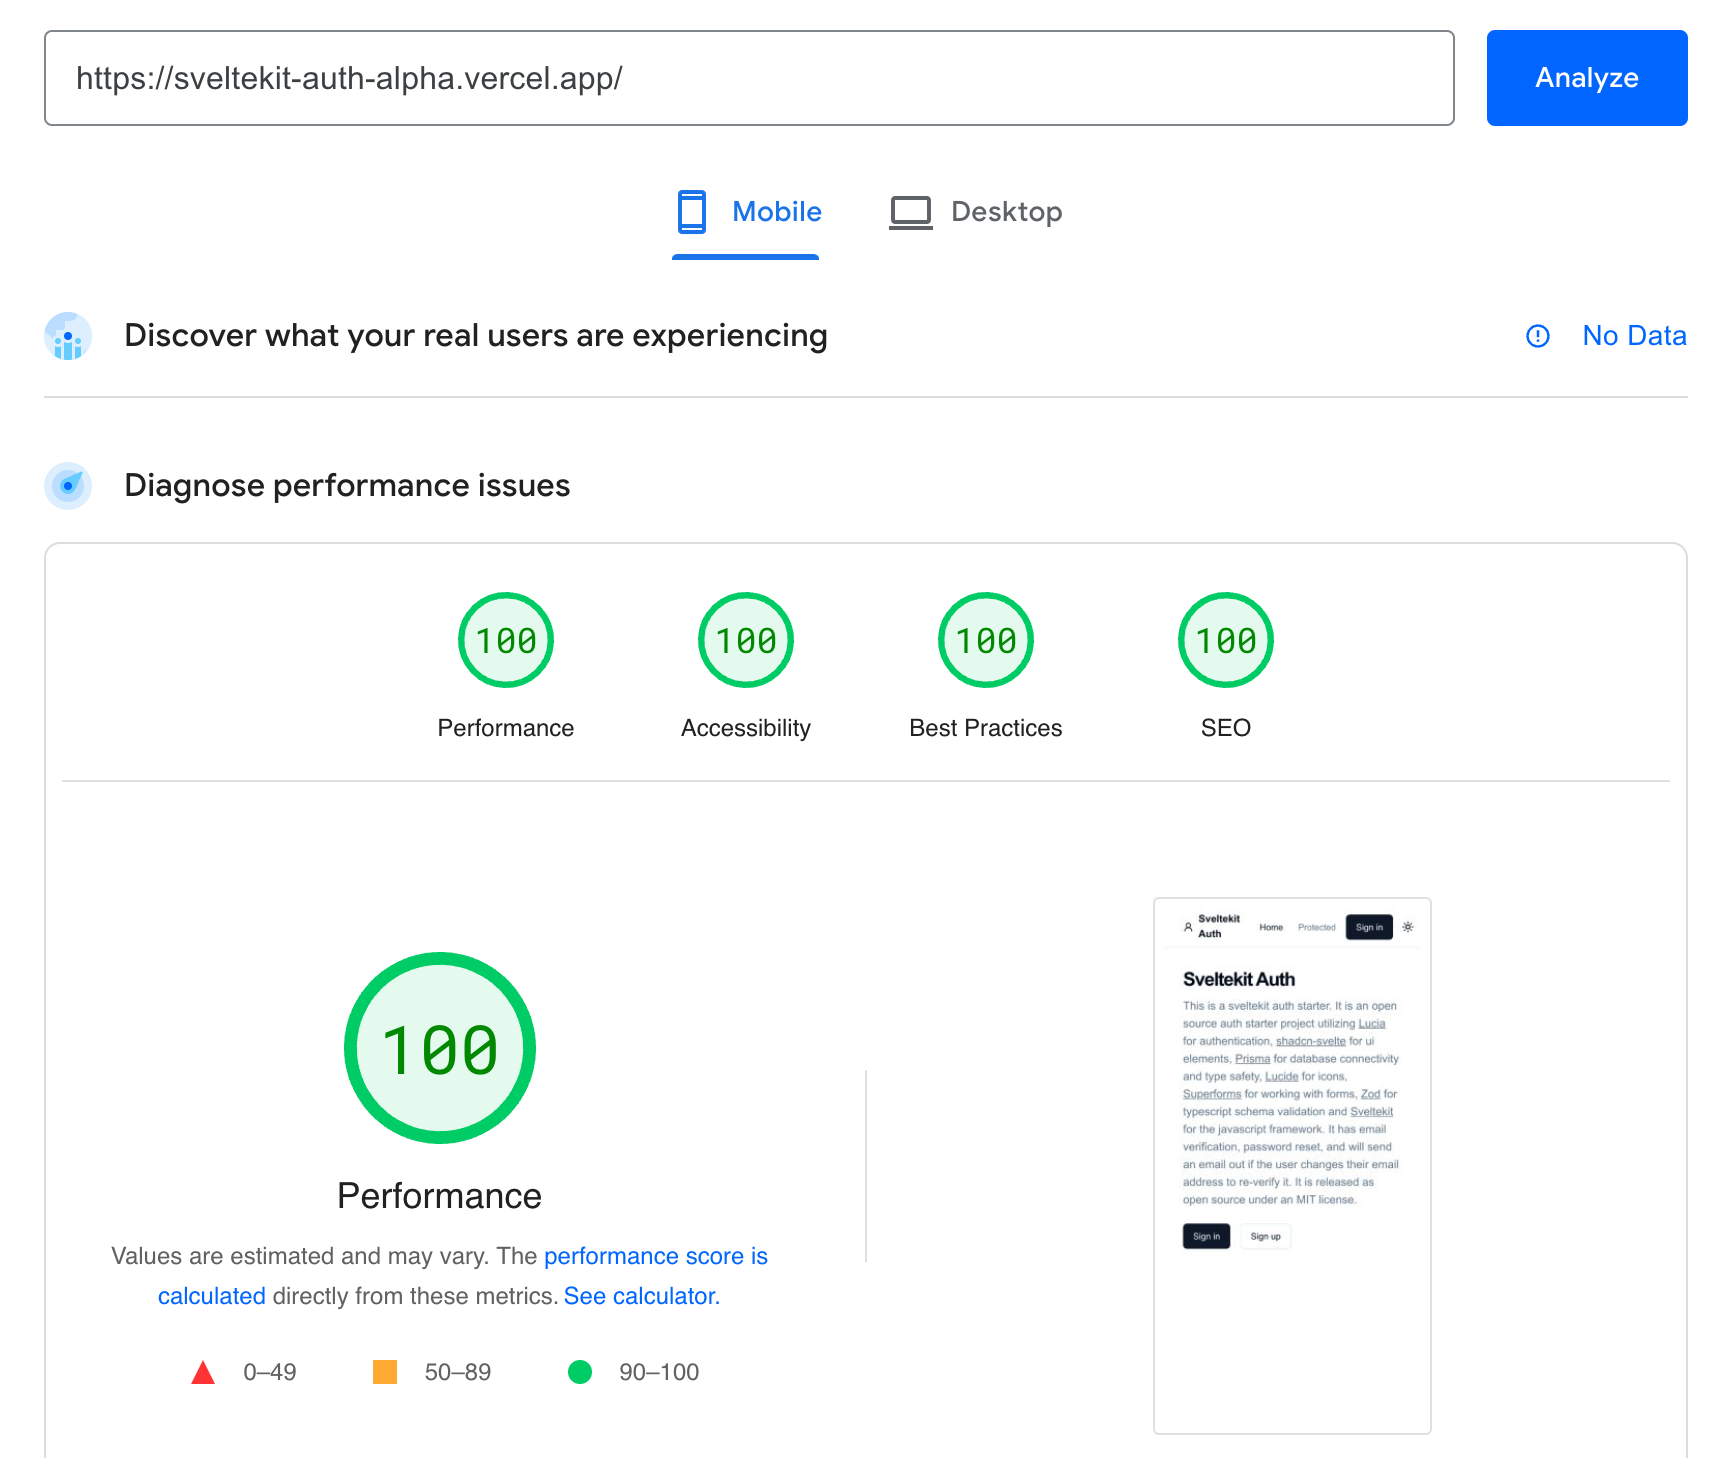Switch to the Mobile tab
Image resolution: width=1718 pixels, height=1458 pixels.
point(746,212)
